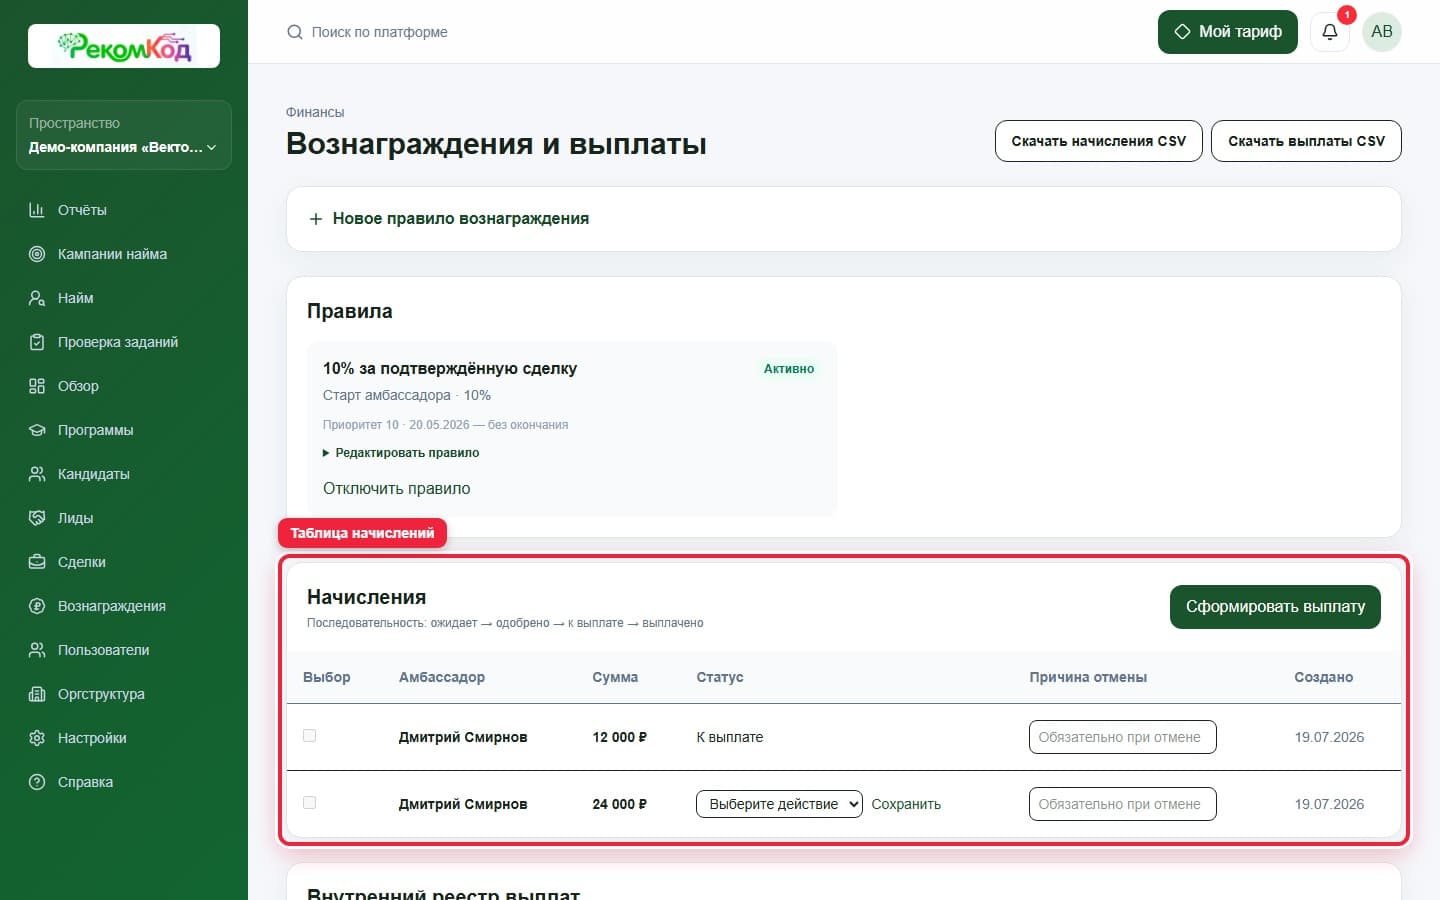The height and width of the screenshot is (900, 1440).
Task: Open the Пространство workspace selector
Action: click(124, 135)
